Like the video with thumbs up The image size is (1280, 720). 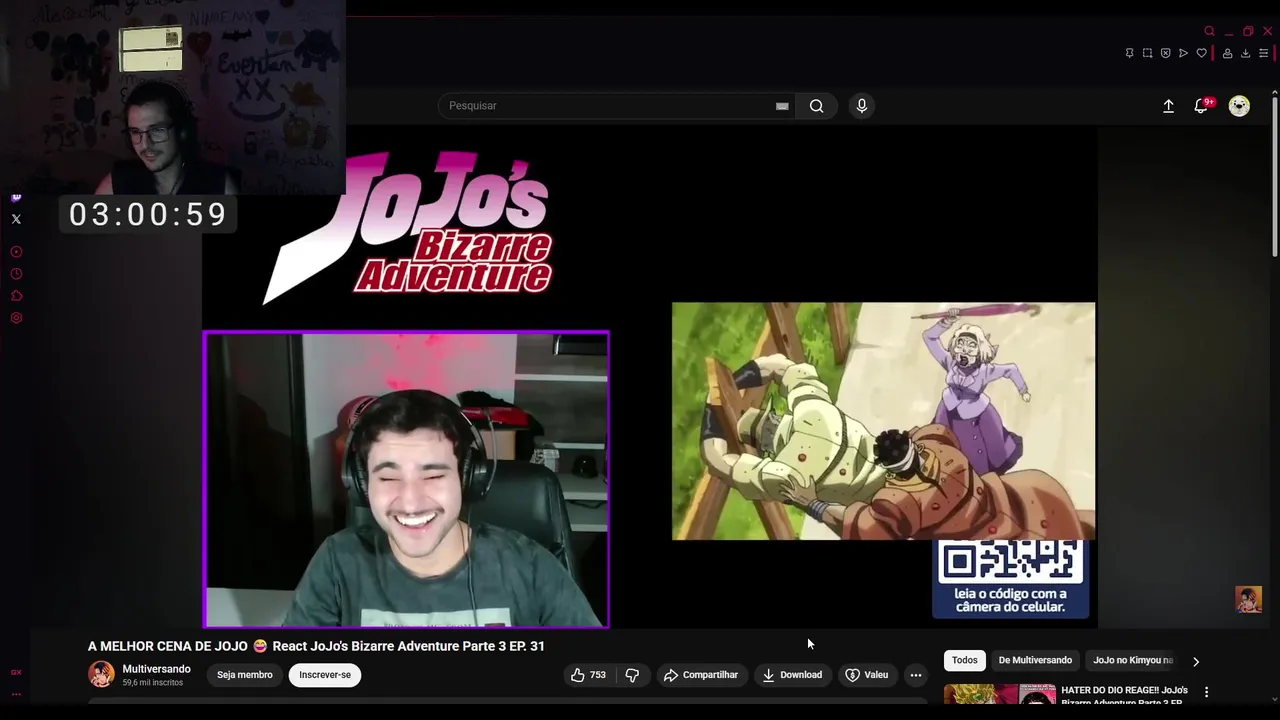click(588, 675)
